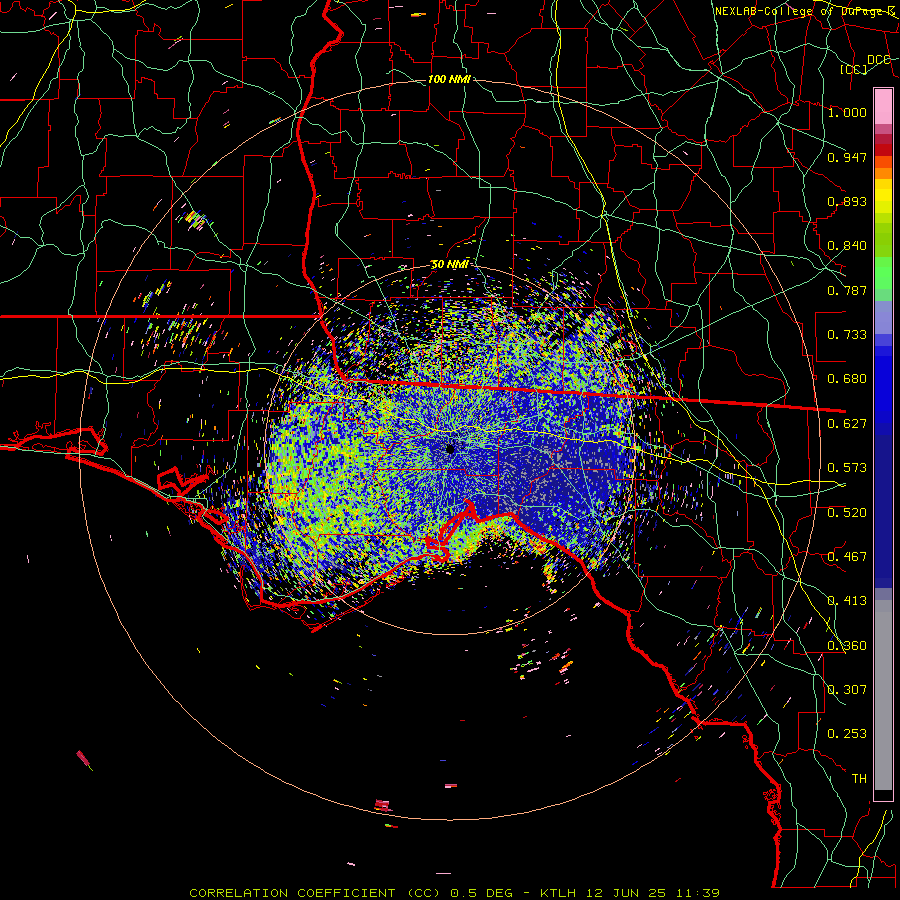The width and height of the screenshot is (900, 900).
Task: Click the 0.253 legend value
Action: pos(847,734)
